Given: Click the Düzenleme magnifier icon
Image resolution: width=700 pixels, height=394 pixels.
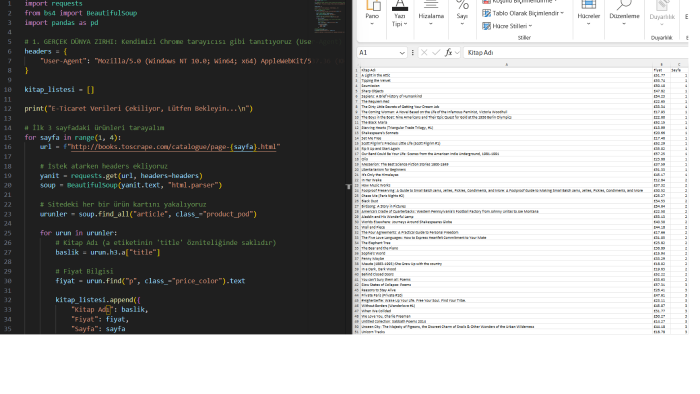Looking at the screenshot, I should (624, 5).
